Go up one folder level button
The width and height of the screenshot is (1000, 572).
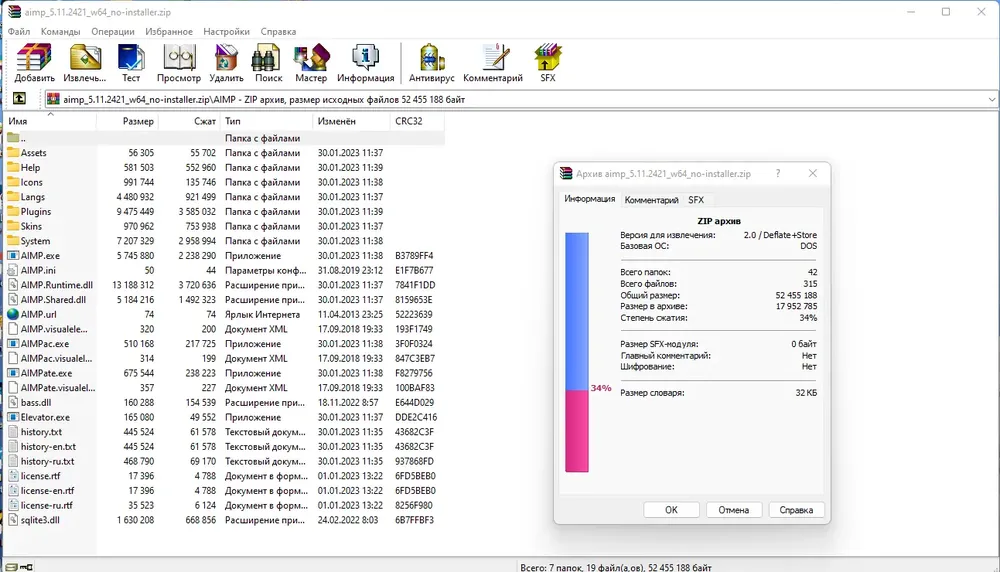(18, 99)
